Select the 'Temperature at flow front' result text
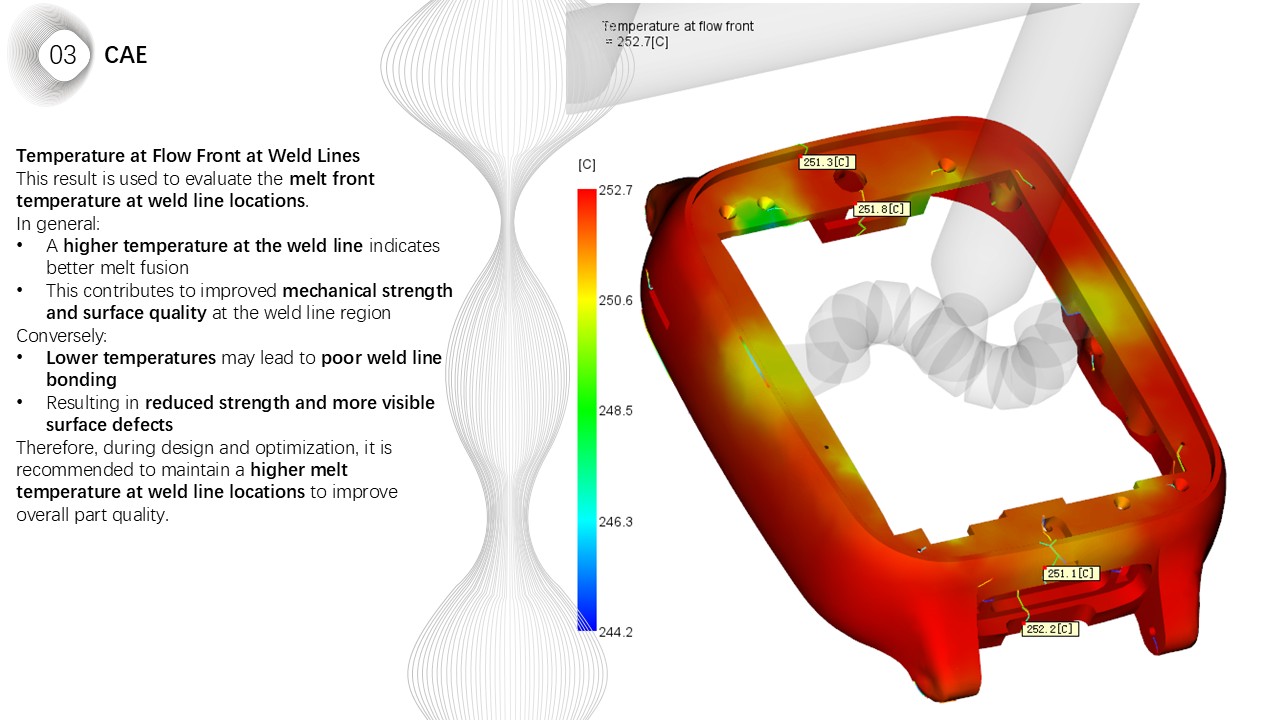Image resolution: width=1280 pixels, height=720 pixels. 678,26
